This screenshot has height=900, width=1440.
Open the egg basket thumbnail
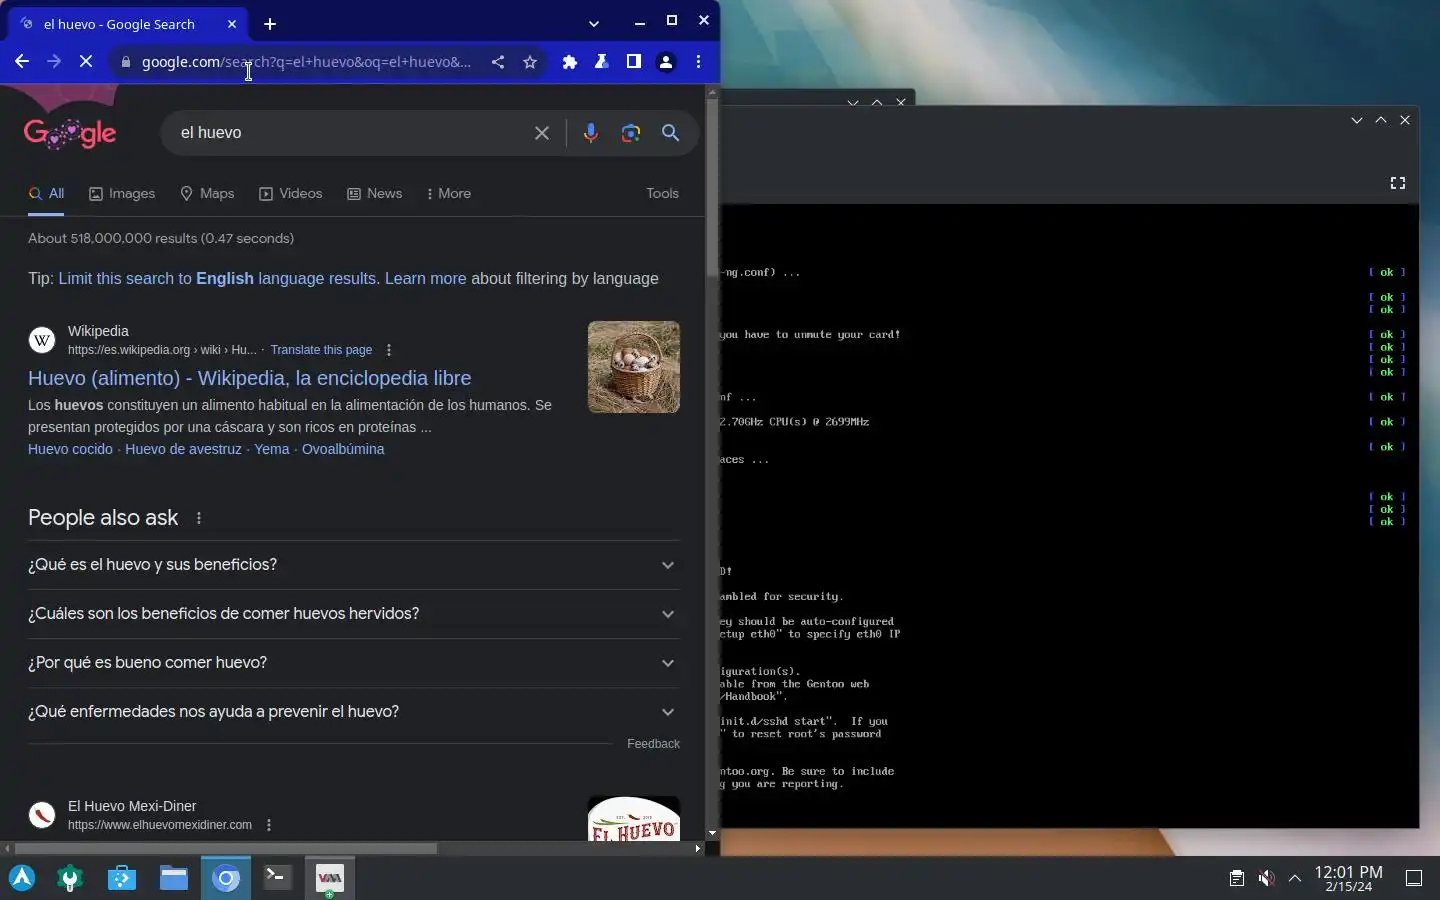[634, 367]
